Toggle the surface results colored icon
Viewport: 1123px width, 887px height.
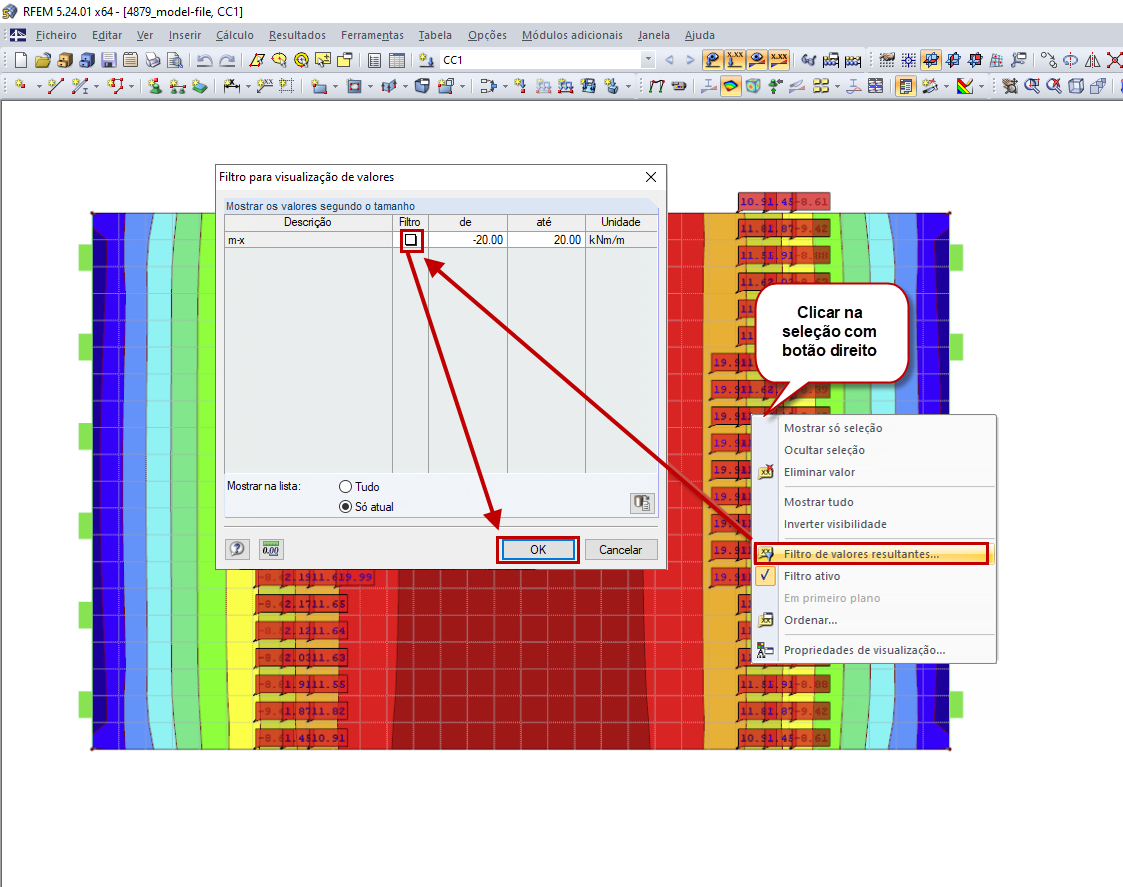point(731,87)
